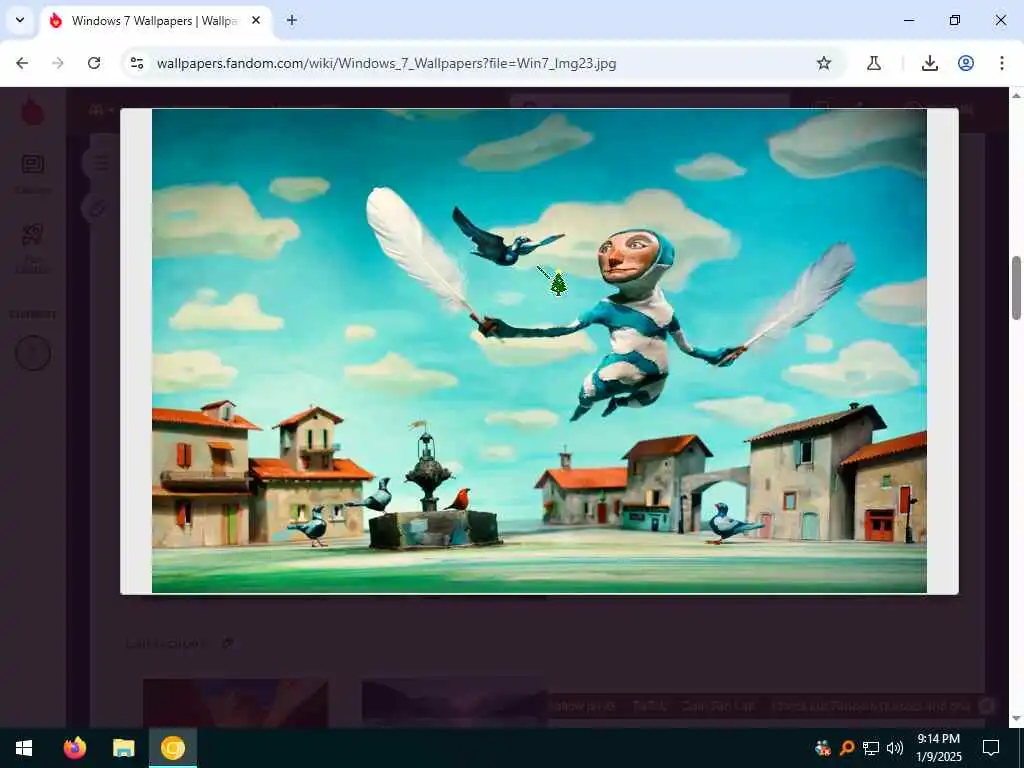Open the Chrome profile avatar menu
This screenshot has width=1024, height=768.
click(966, 63)
